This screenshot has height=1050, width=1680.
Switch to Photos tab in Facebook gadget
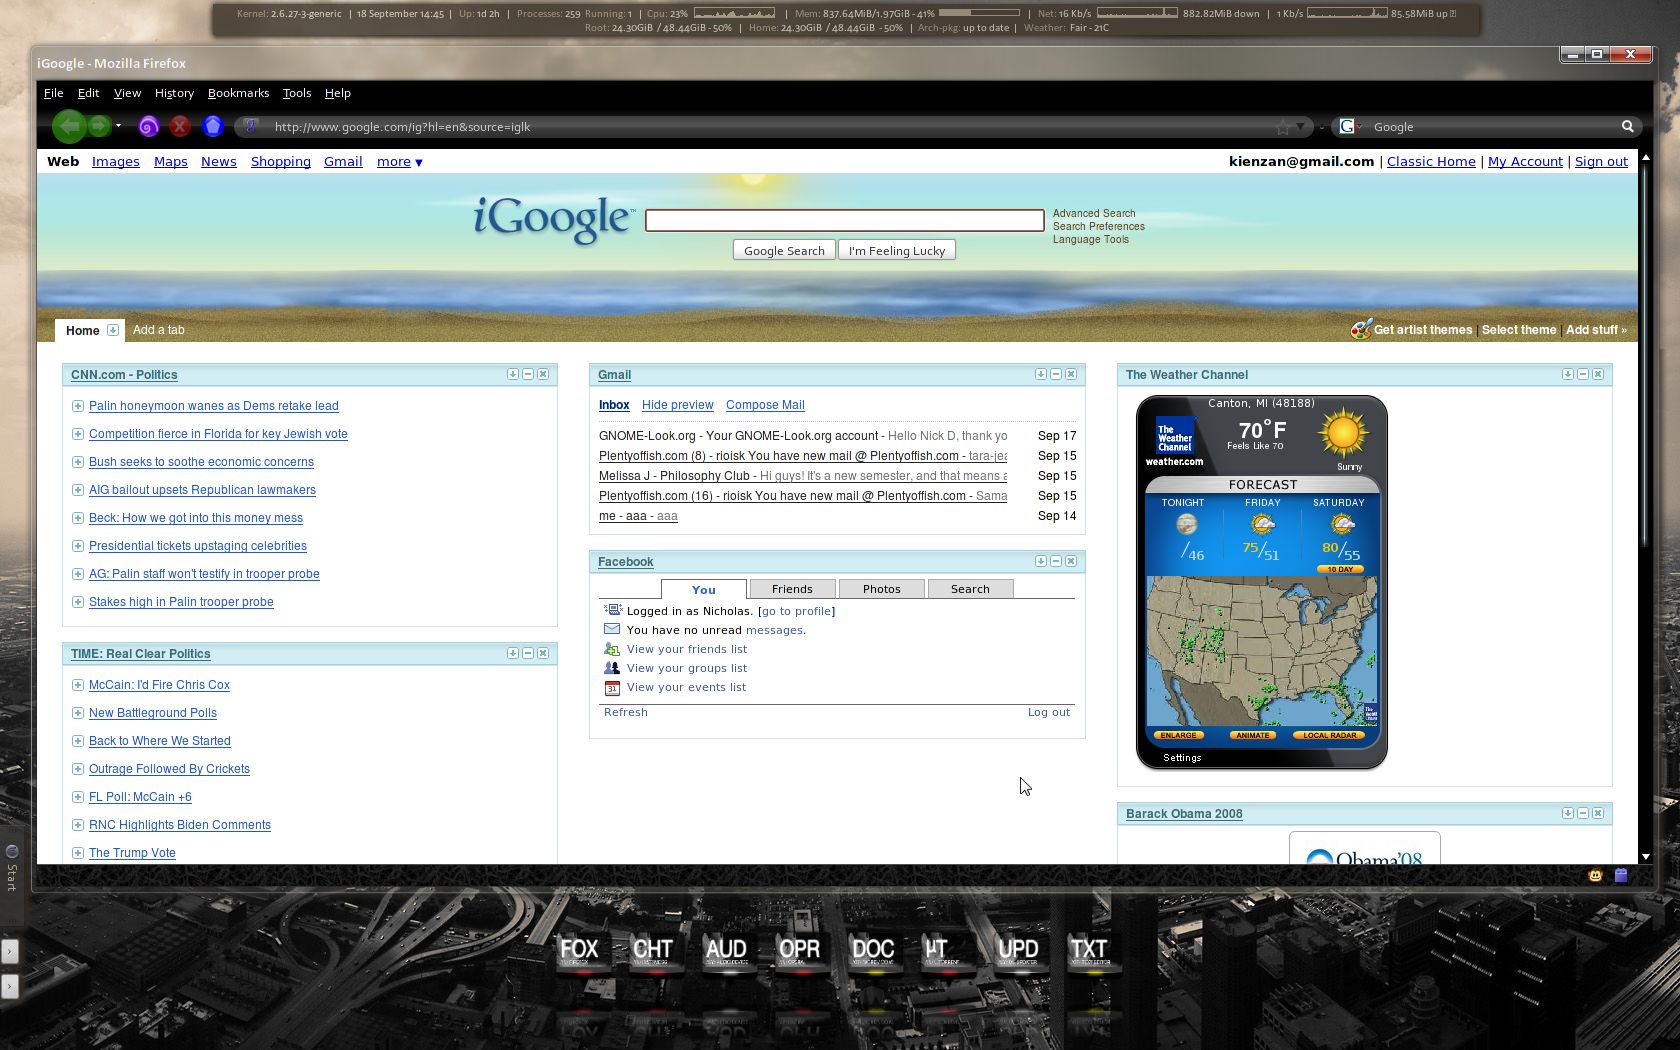tap(882, 589)
